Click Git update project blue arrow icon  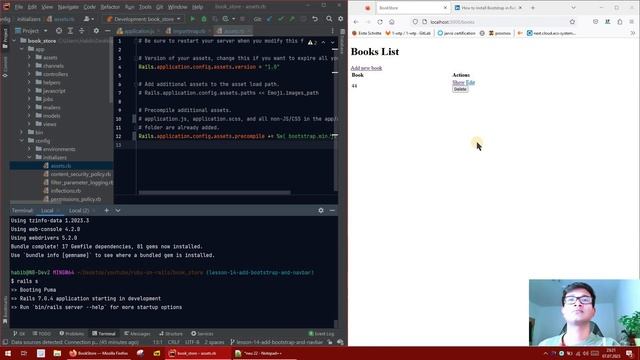269,19
